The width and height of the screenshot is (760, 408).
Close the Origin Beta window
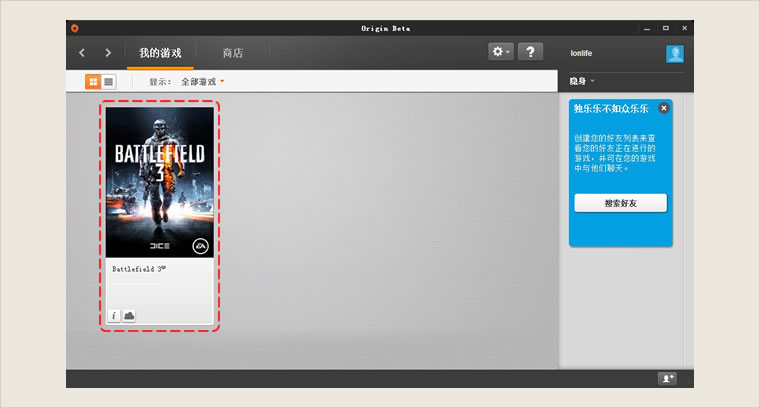click(684, 28)
